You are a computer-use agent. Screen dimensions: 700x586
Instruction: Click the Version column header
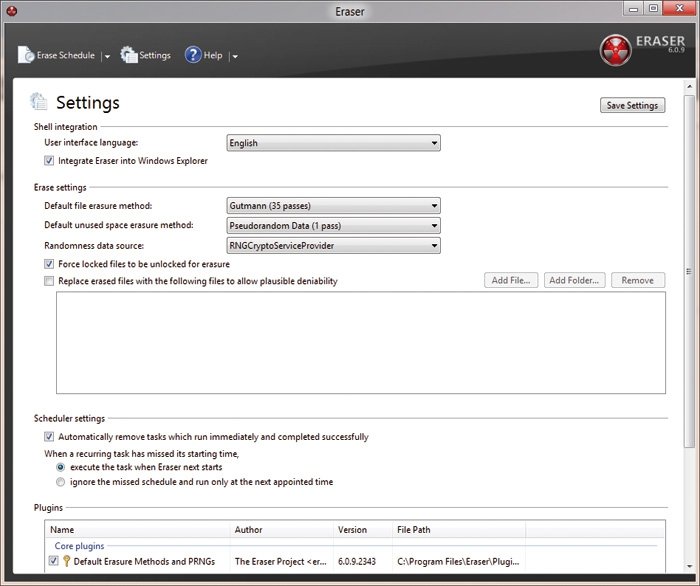[x=362, y=530]
